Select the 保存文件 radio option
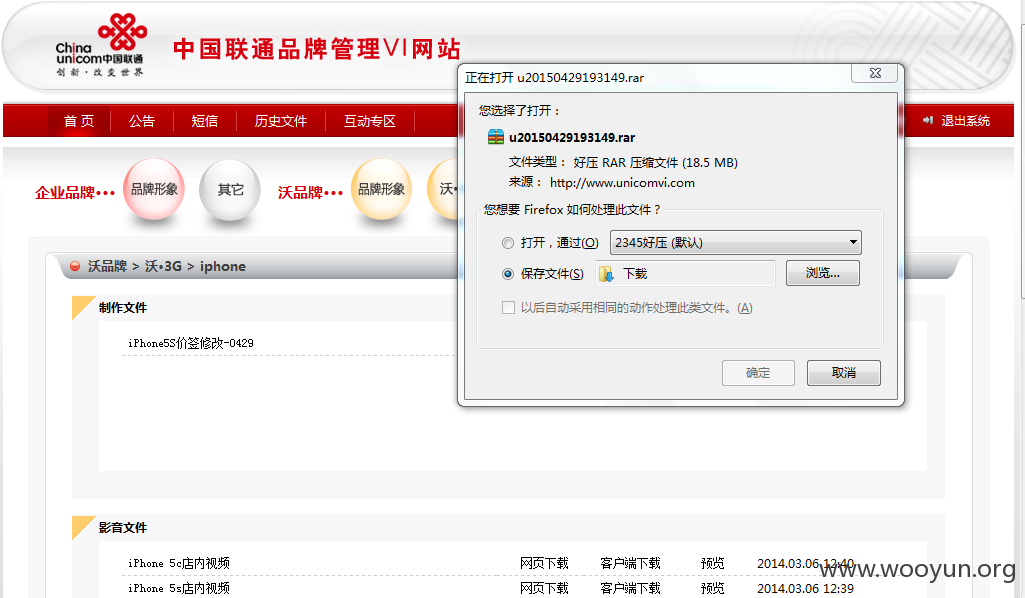Screen dimensions: 1025x598 pos(508,274)
